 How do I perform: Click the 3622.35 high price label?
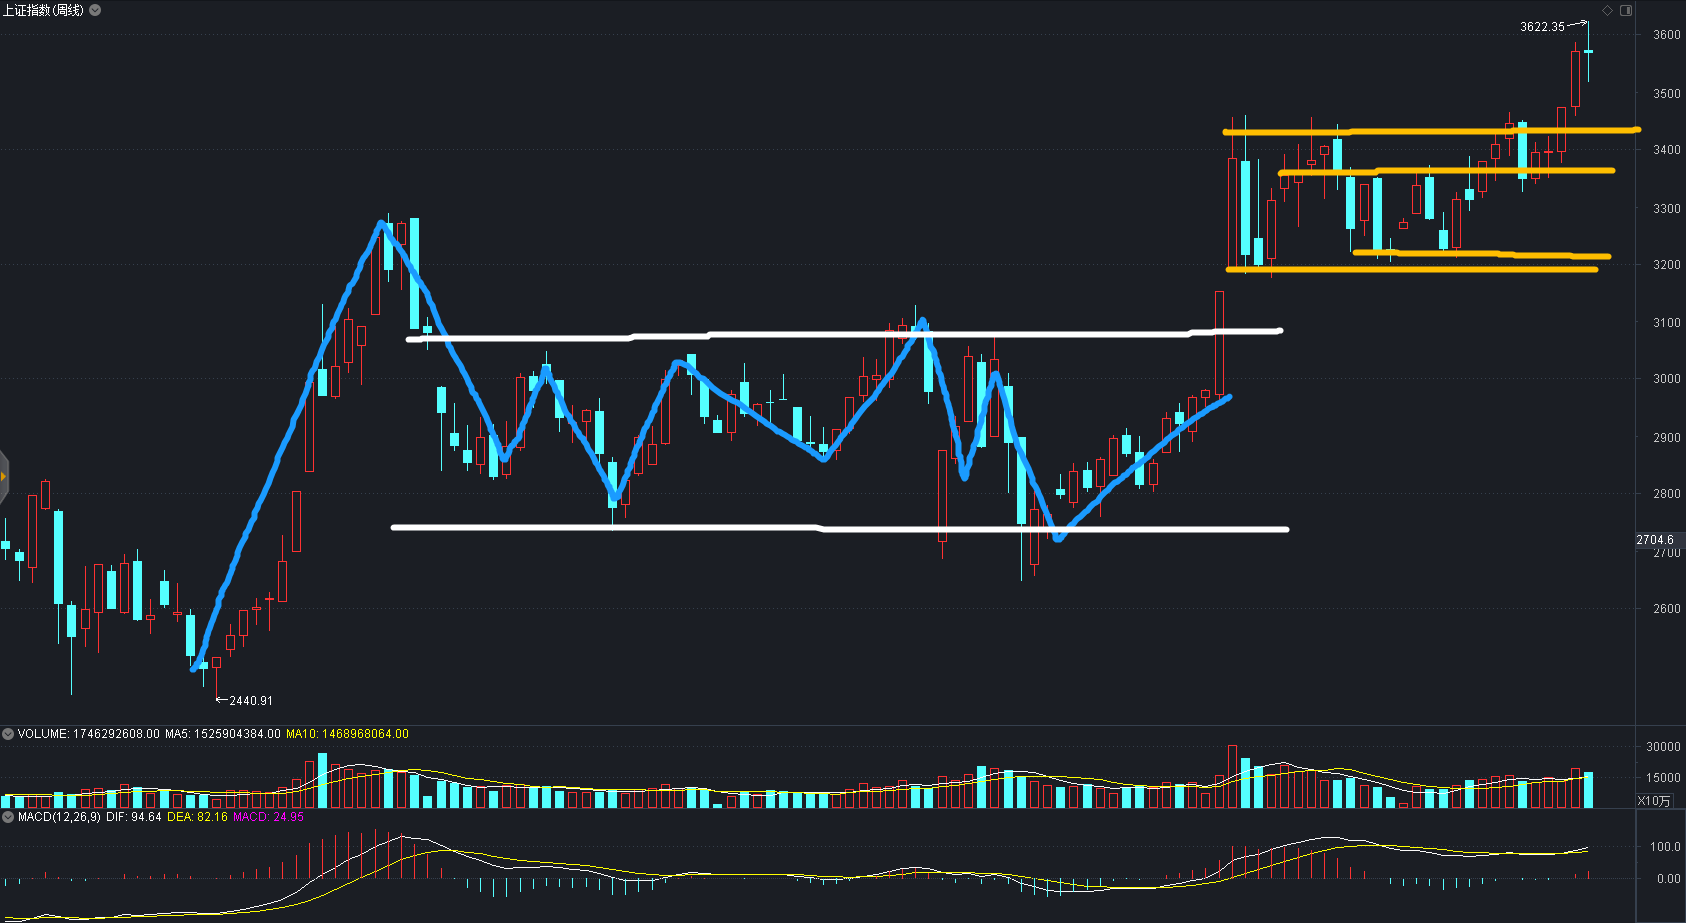click(x=1542, y=27)
